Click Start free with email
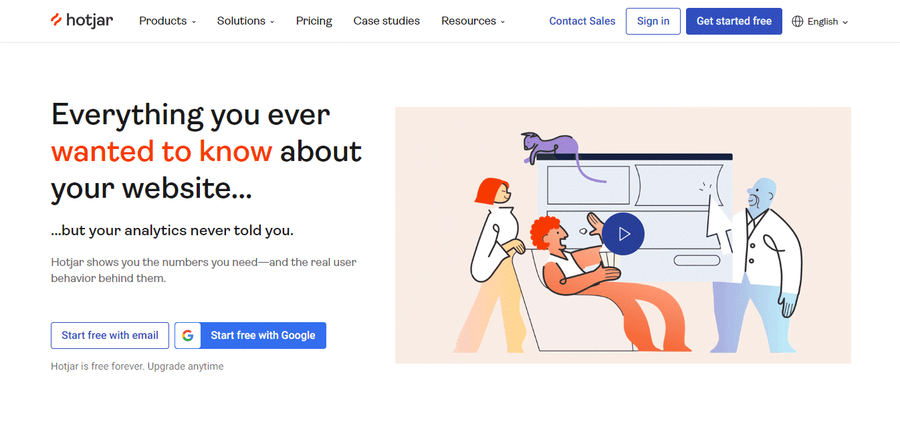This screenshot has height=423, width=900. coord(110,335)
